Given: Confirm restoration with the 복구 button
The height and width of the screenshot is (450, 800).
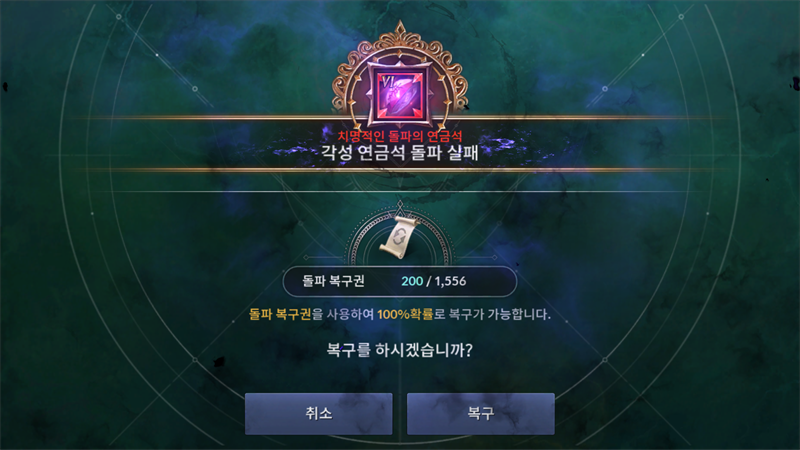Looking at the screenshot, I should click(x=481, y=414).
